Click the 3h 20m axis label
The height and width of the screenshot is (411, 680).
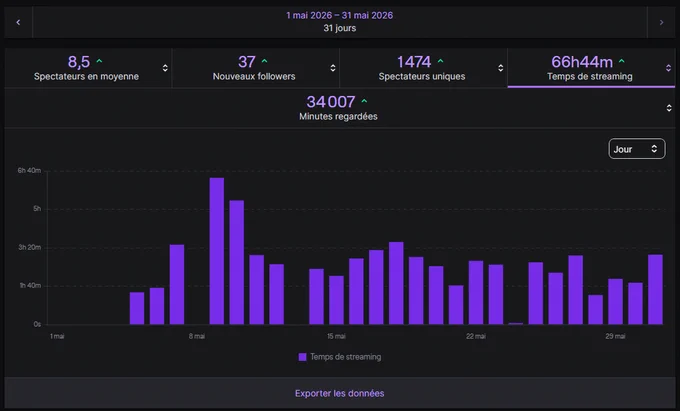coord(29,247)
